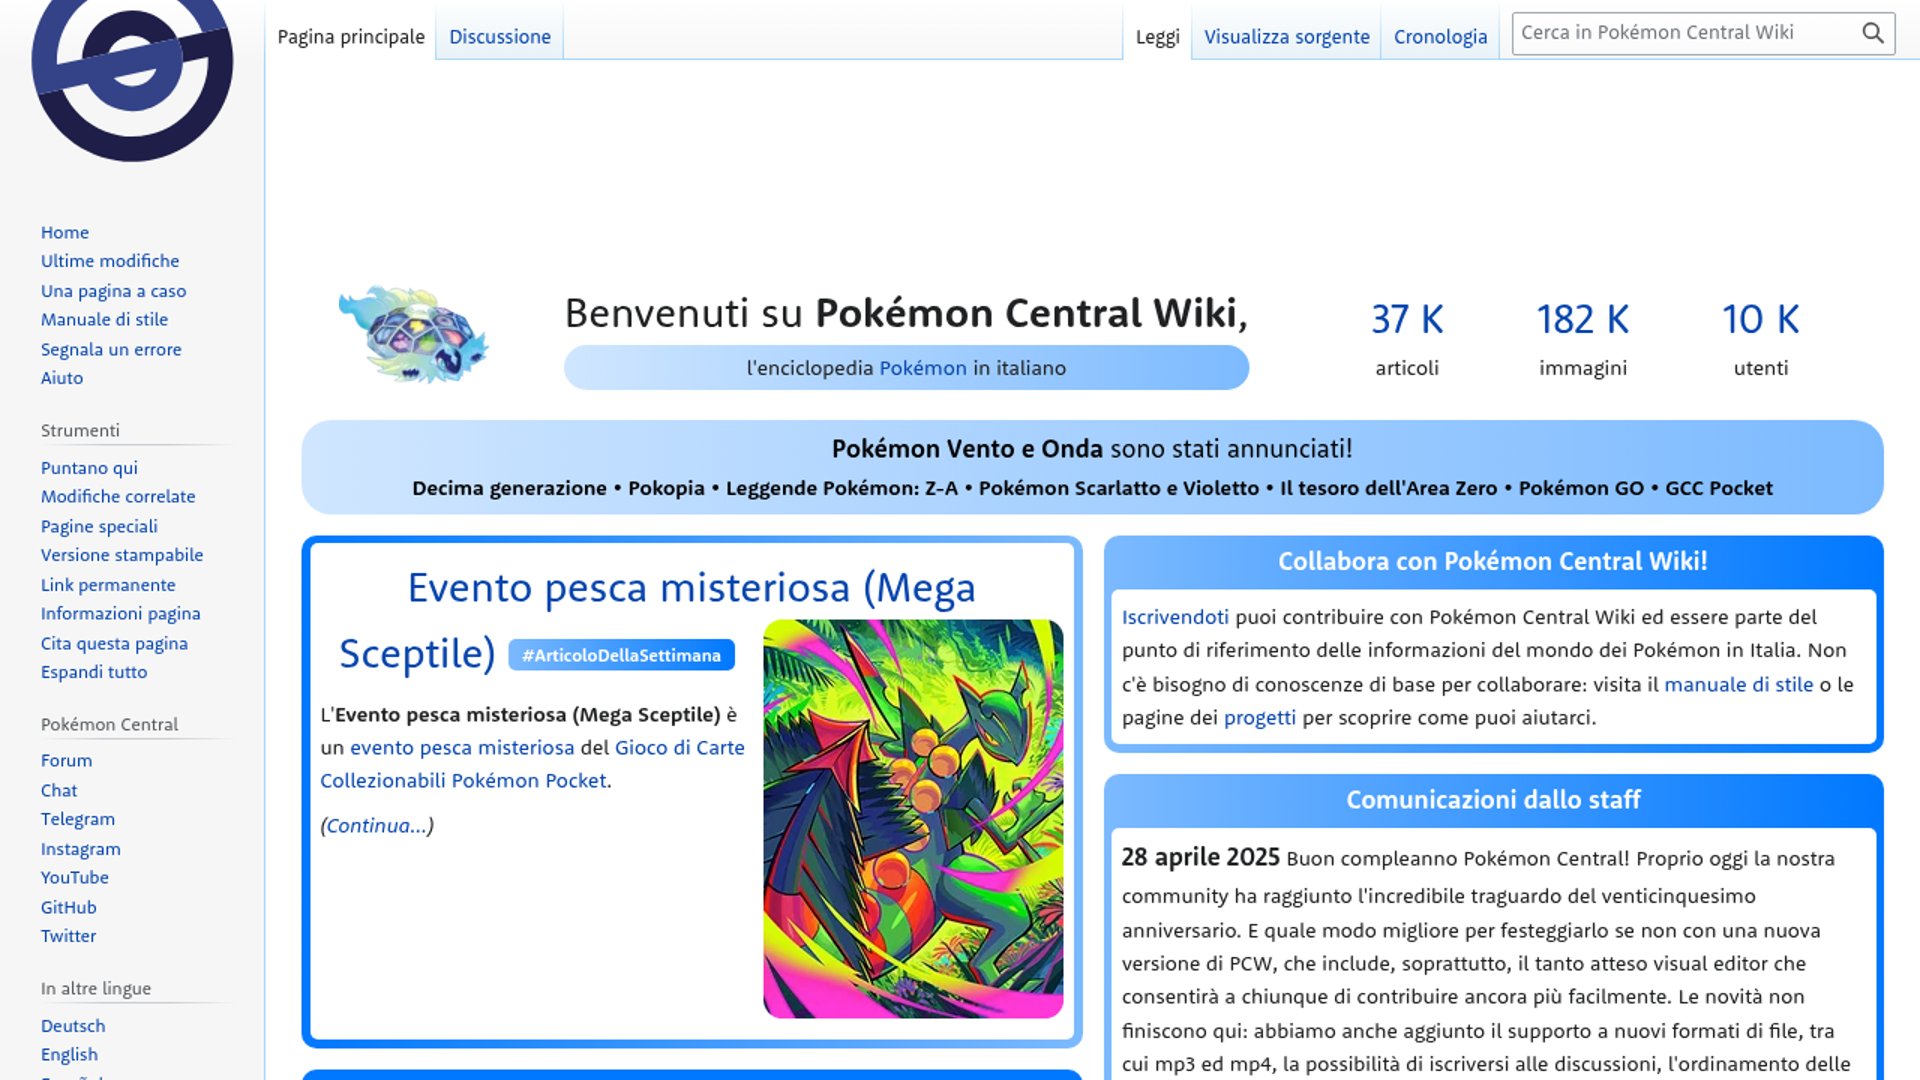Image resolution: width=1920 pixels, height=1080 pixels.
Task: Open the GCC Pocket link
Action: 1719,488
